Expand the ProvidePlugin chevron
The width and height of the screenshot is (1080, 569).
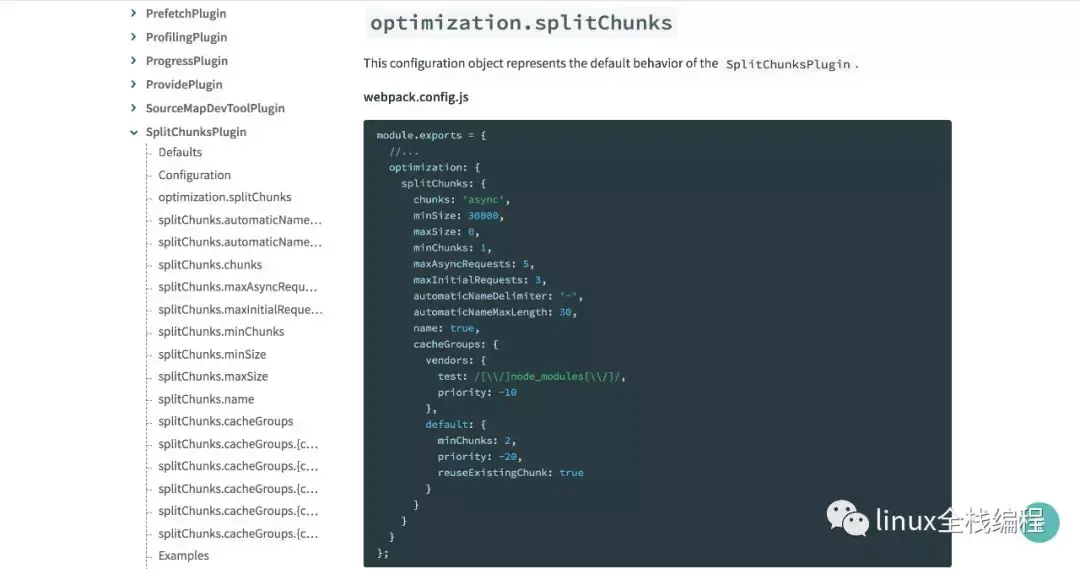(133, 84)
